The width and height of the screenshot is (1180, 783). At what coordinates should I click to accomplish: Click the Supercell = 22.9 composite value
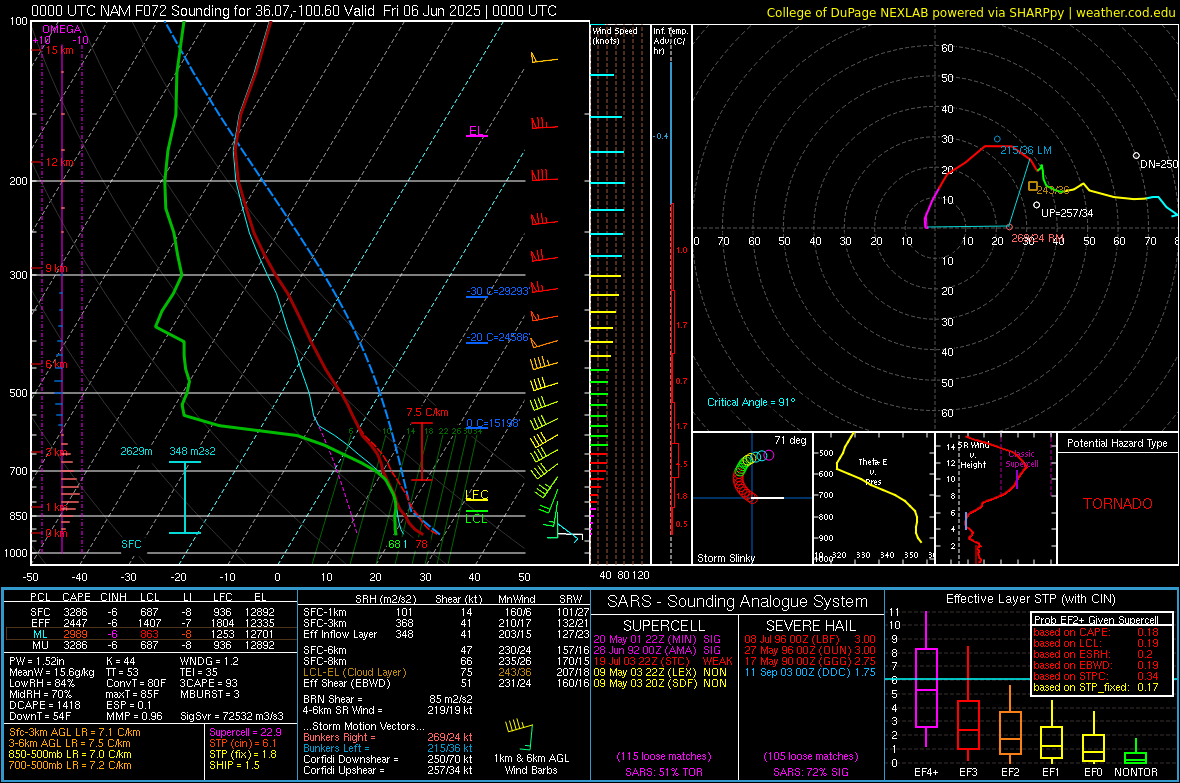pyautogui.click(x=245, y=732)
